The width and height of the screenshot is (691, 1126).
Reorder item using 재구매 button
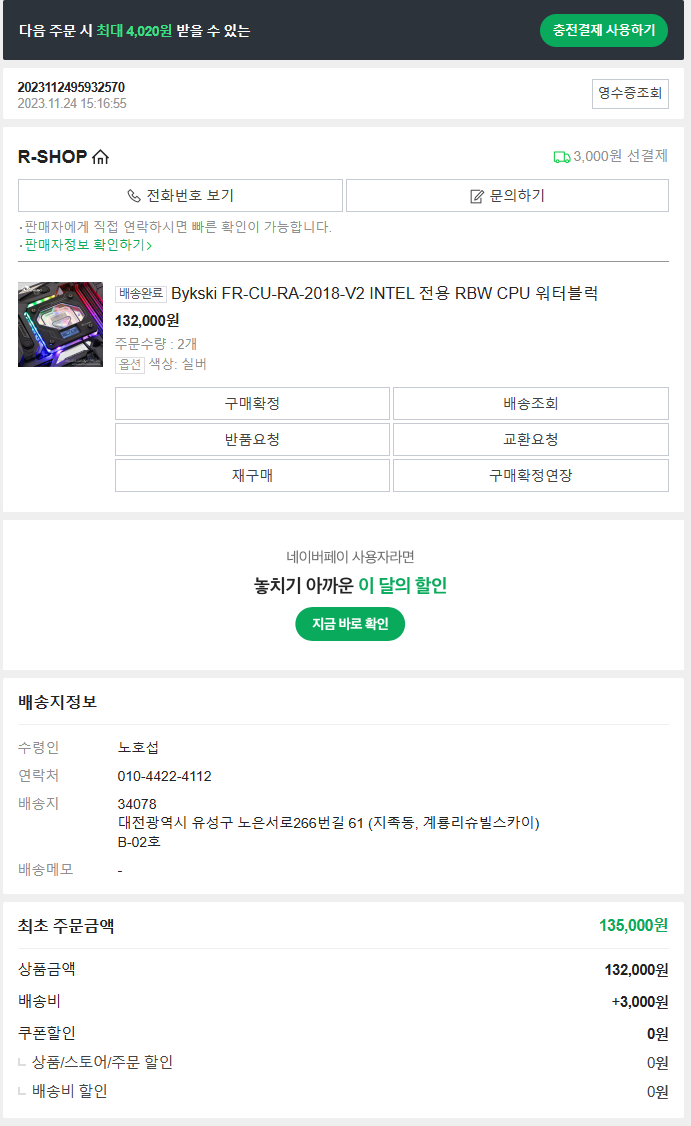tap(252, 476)
